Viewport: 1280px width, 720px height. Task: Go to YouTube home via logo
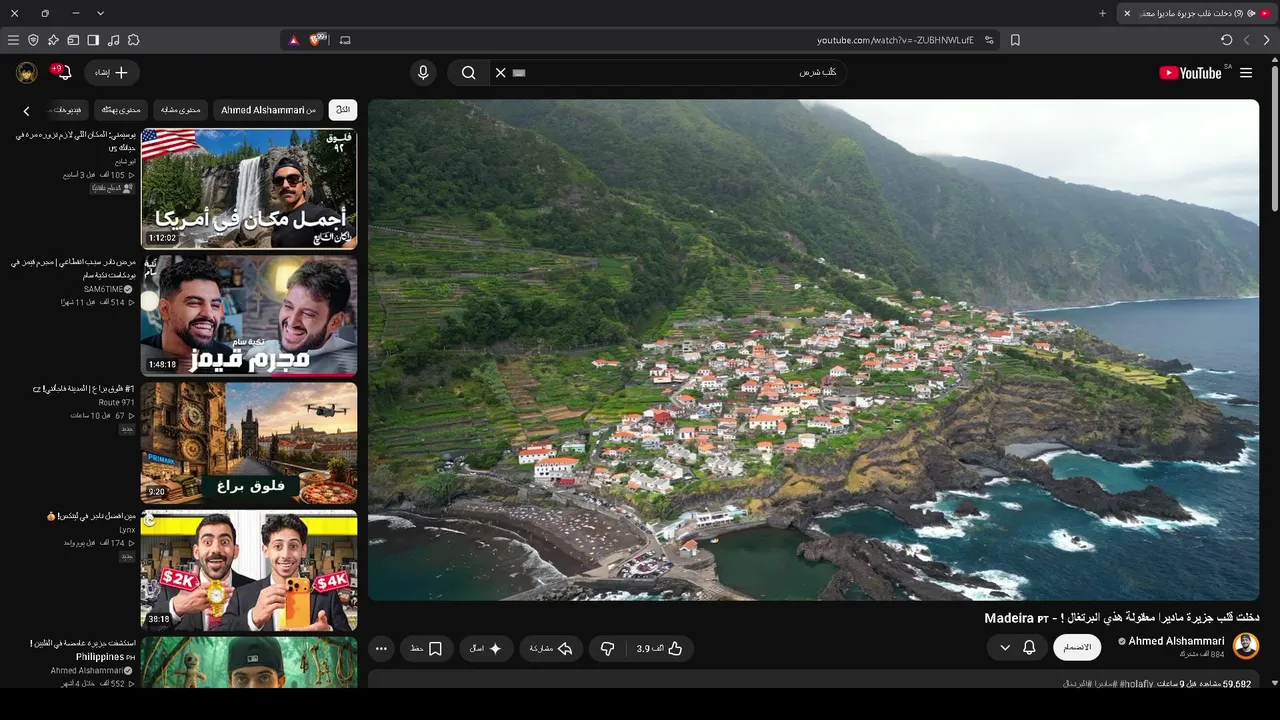click(x=1190, y=73)
